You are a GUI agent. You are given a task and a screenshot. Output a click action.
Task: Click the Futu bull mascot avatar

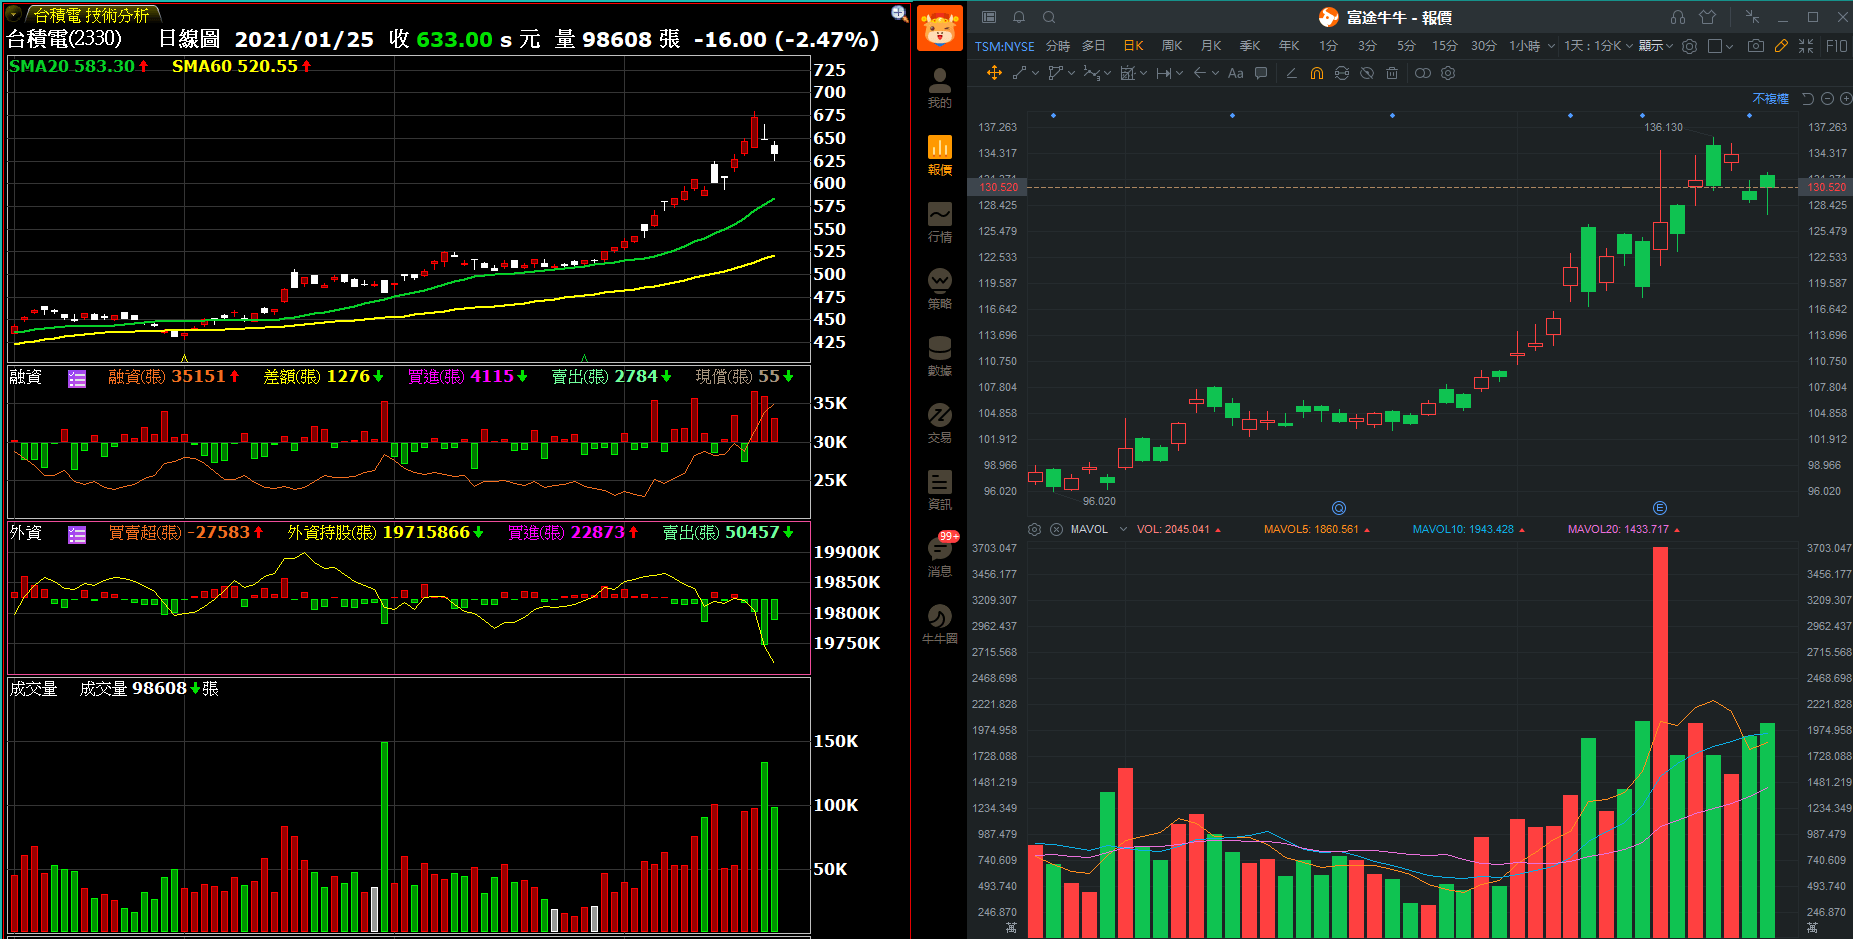(939, 28)
